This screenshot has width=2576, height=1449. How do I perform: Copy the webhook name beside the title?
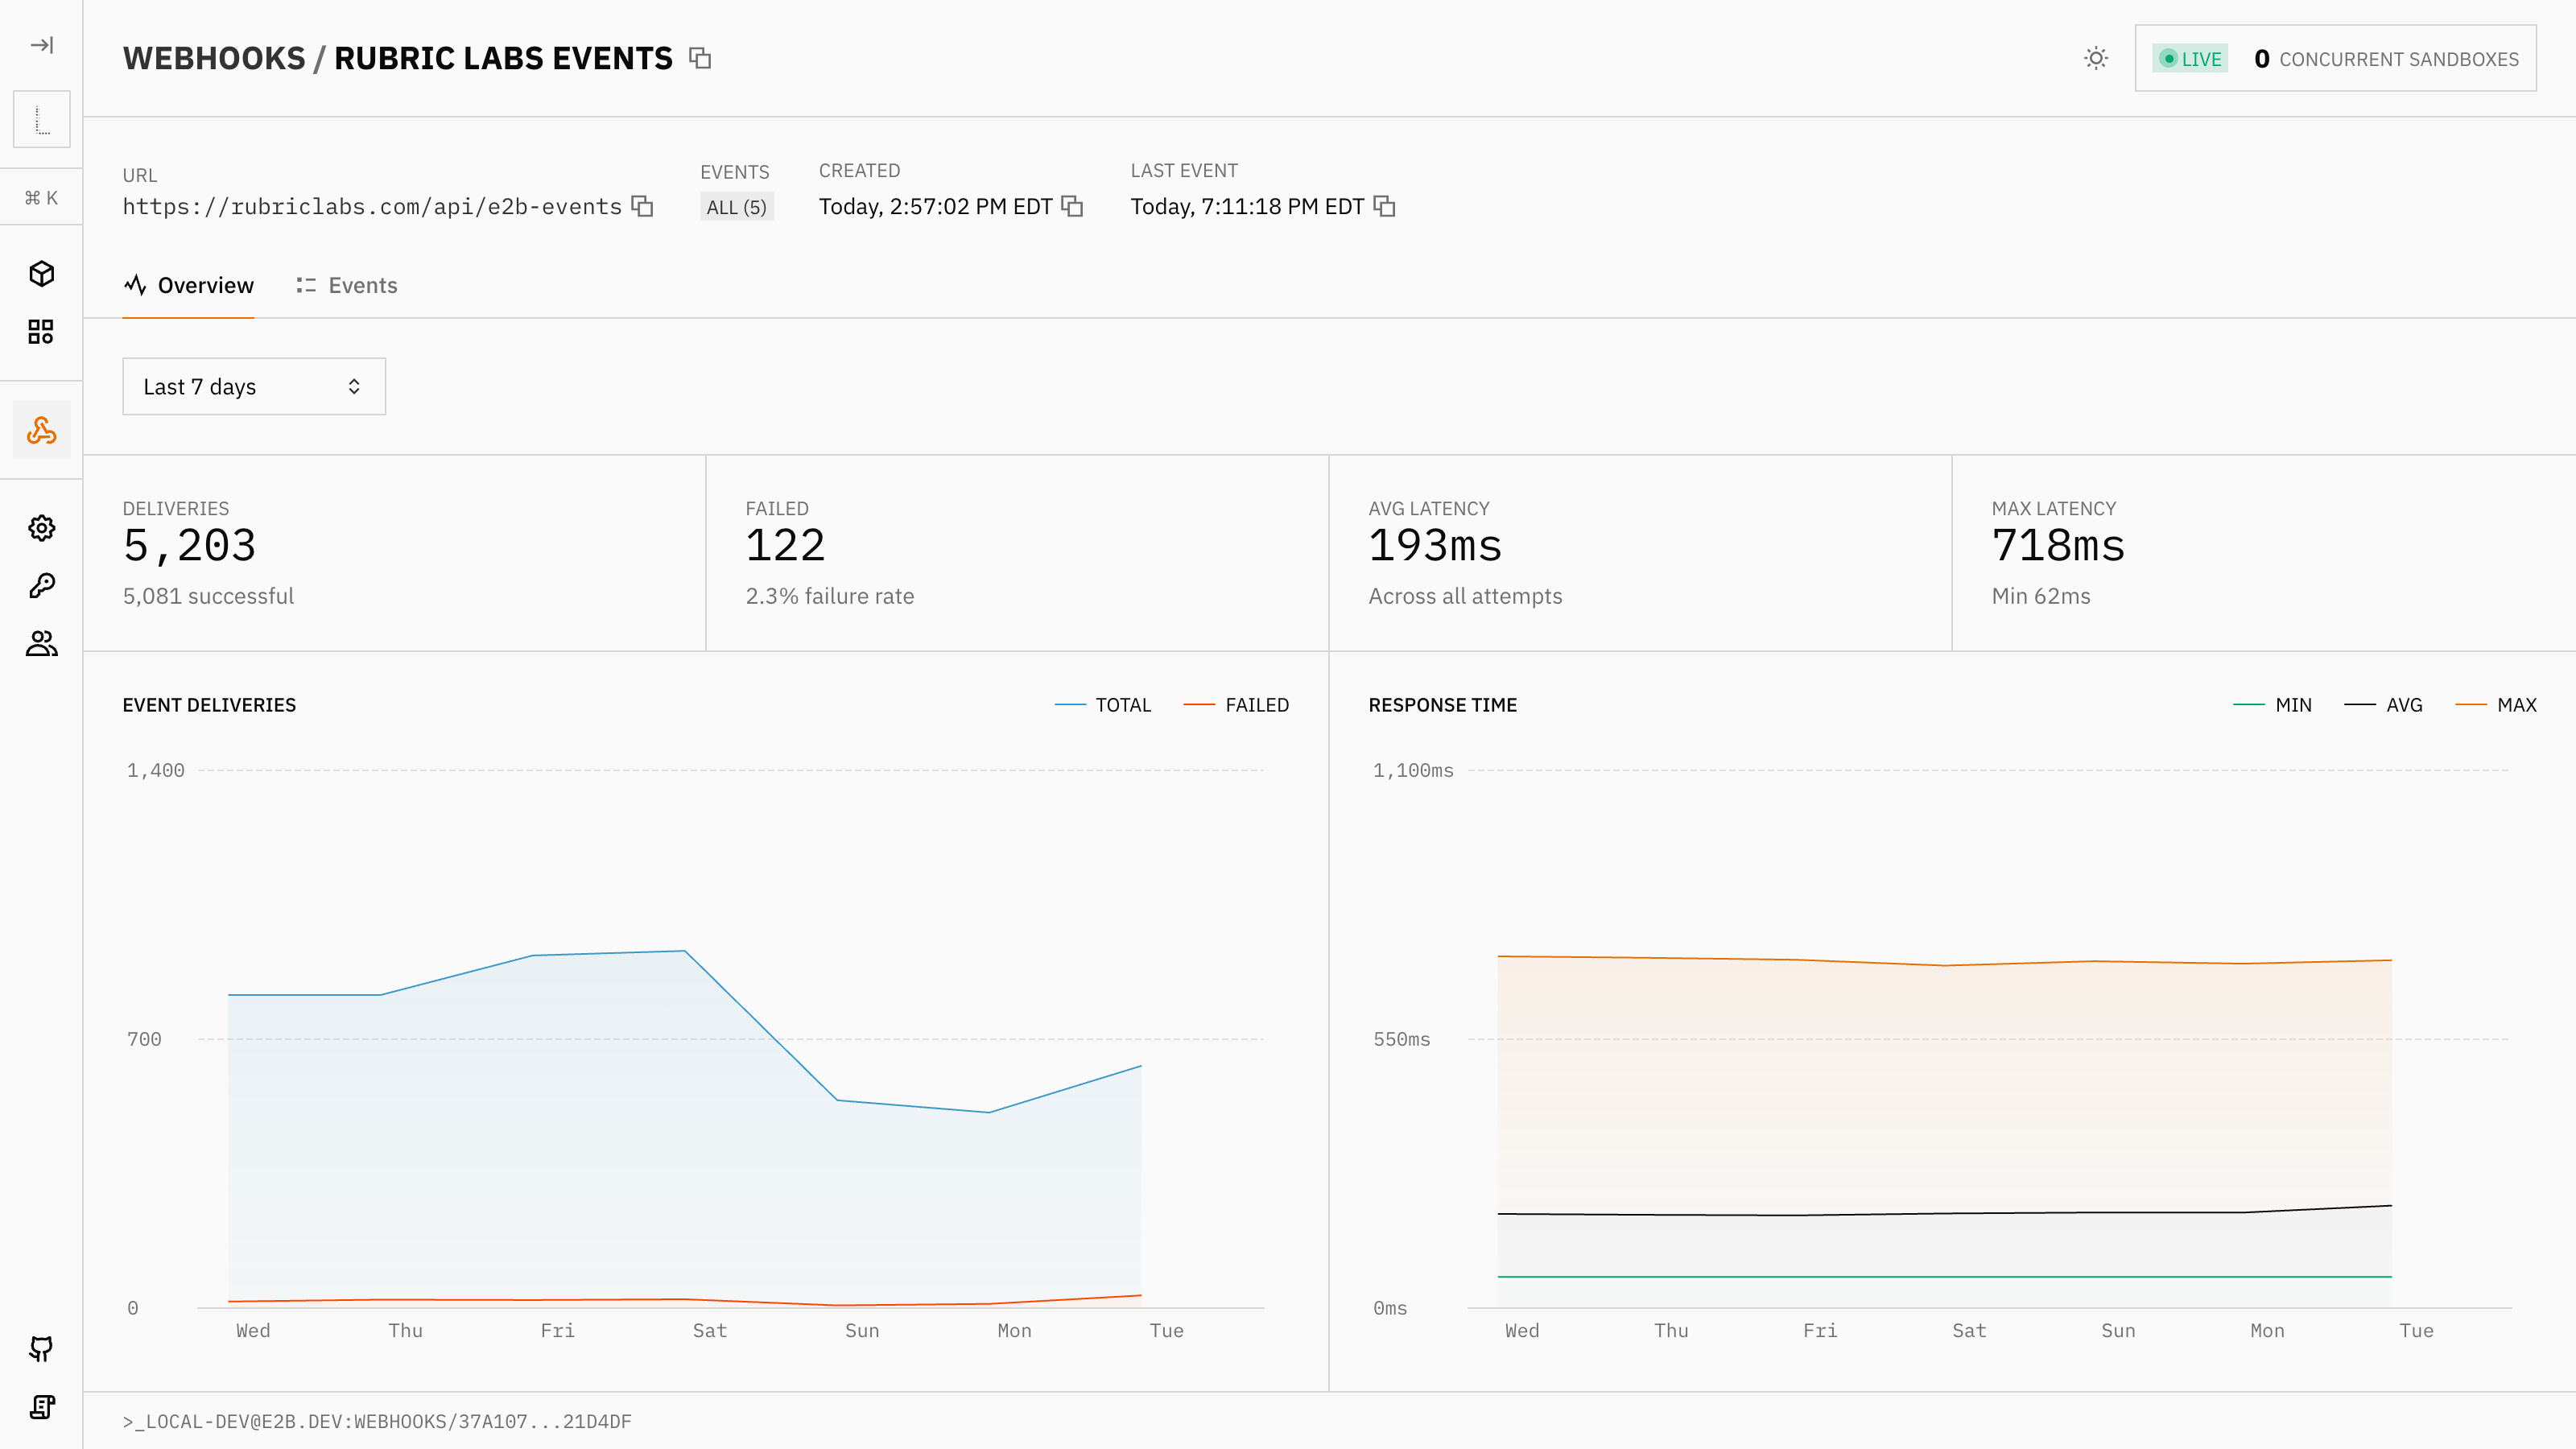pos(700,58)
